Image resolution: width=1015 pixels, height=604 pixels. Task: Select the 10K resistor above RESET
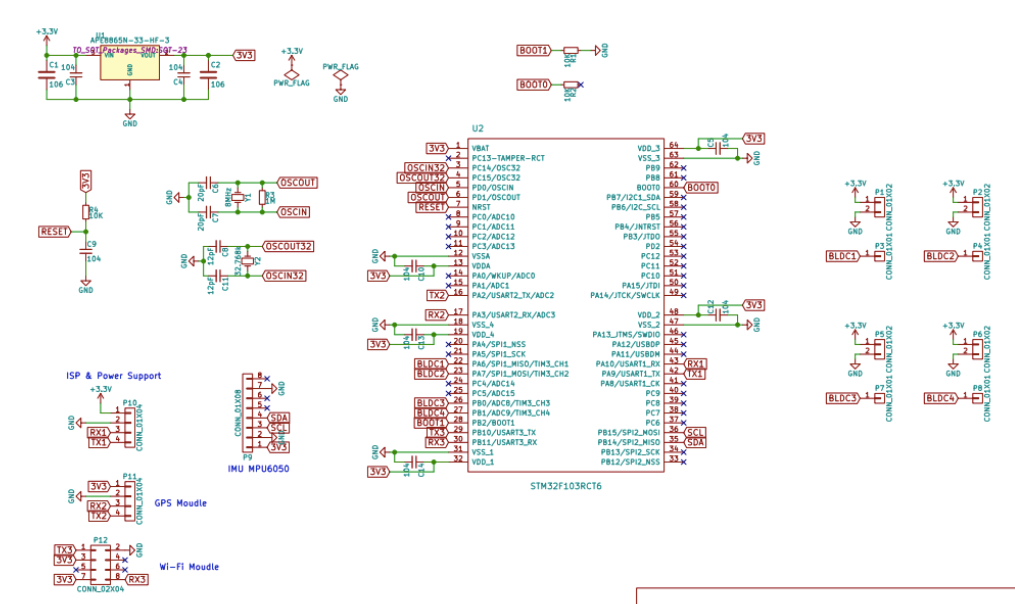(x=86, y=212)
